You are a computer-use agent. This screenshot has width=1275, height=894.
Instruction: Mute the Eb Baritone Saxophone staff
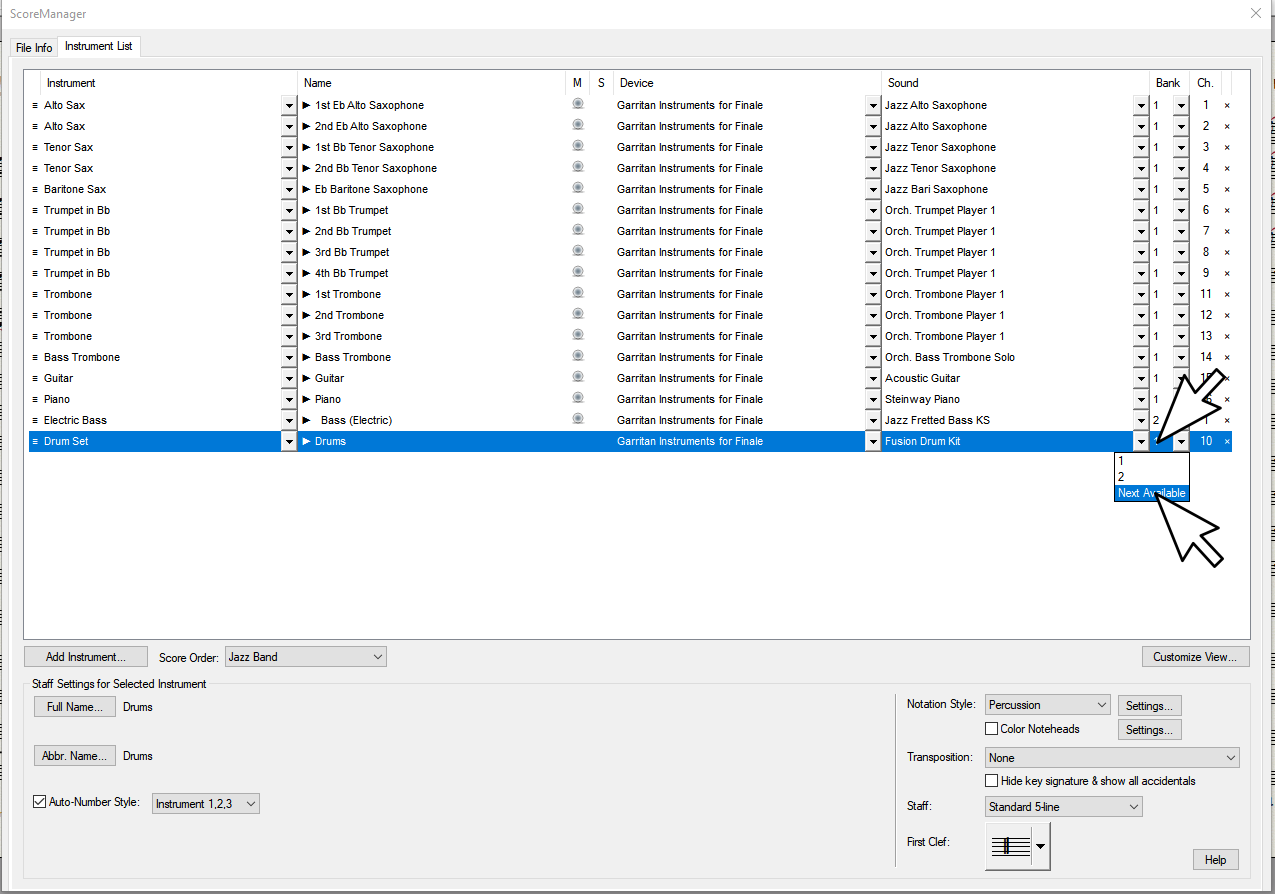pyautogui.click(x=577, y=189)
